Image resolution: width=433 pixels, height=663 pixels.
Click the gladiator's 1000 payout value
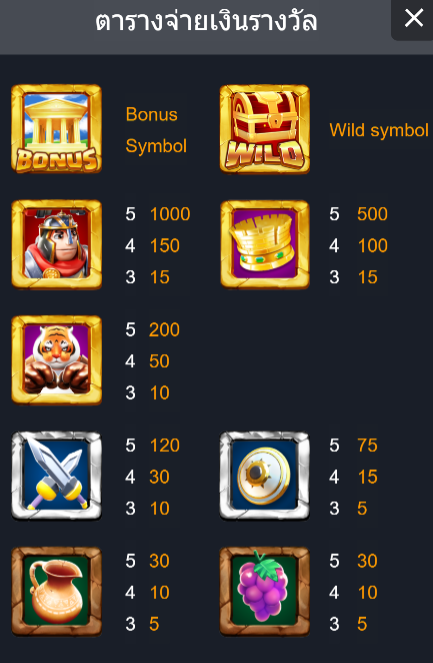point(170,214)
